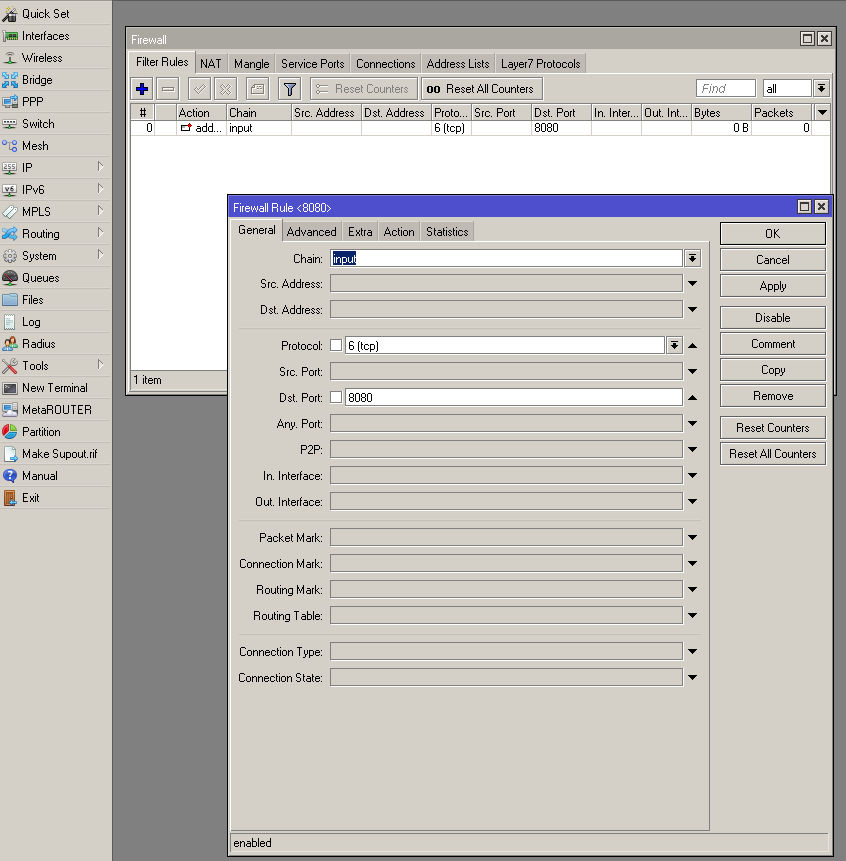The image size is (846, 861).
Task: Launch New Terminal
Action: 55,388
